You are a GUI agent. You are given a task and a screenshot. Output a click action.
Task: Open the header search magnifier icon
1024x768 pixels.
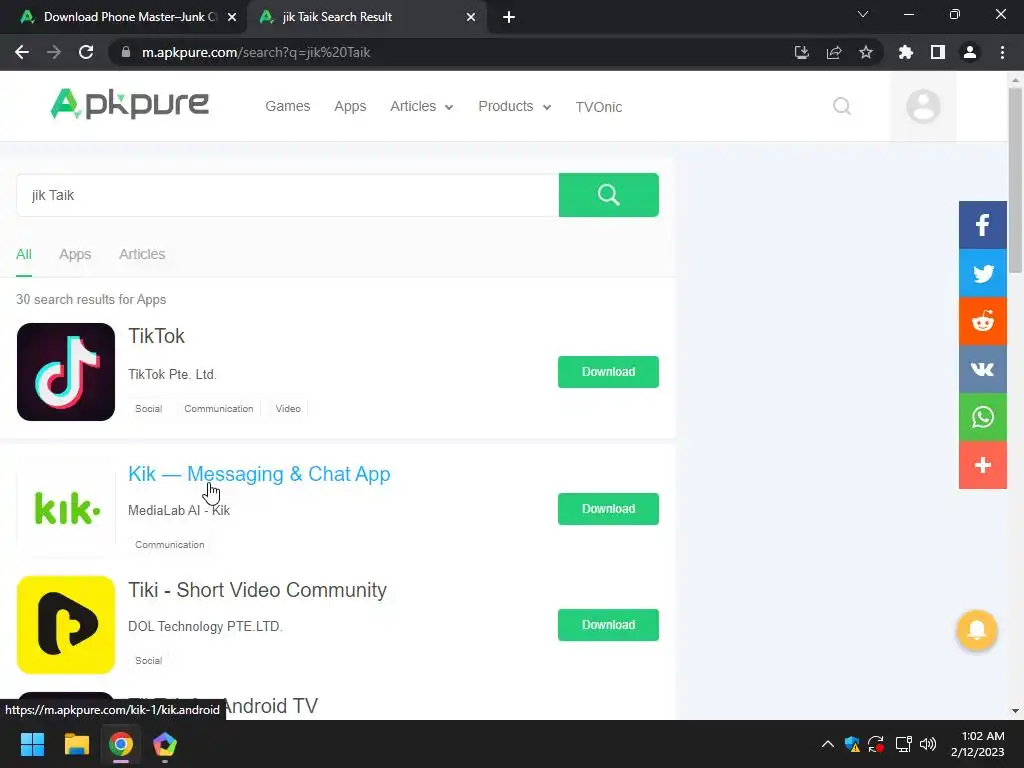click(842, 106)
